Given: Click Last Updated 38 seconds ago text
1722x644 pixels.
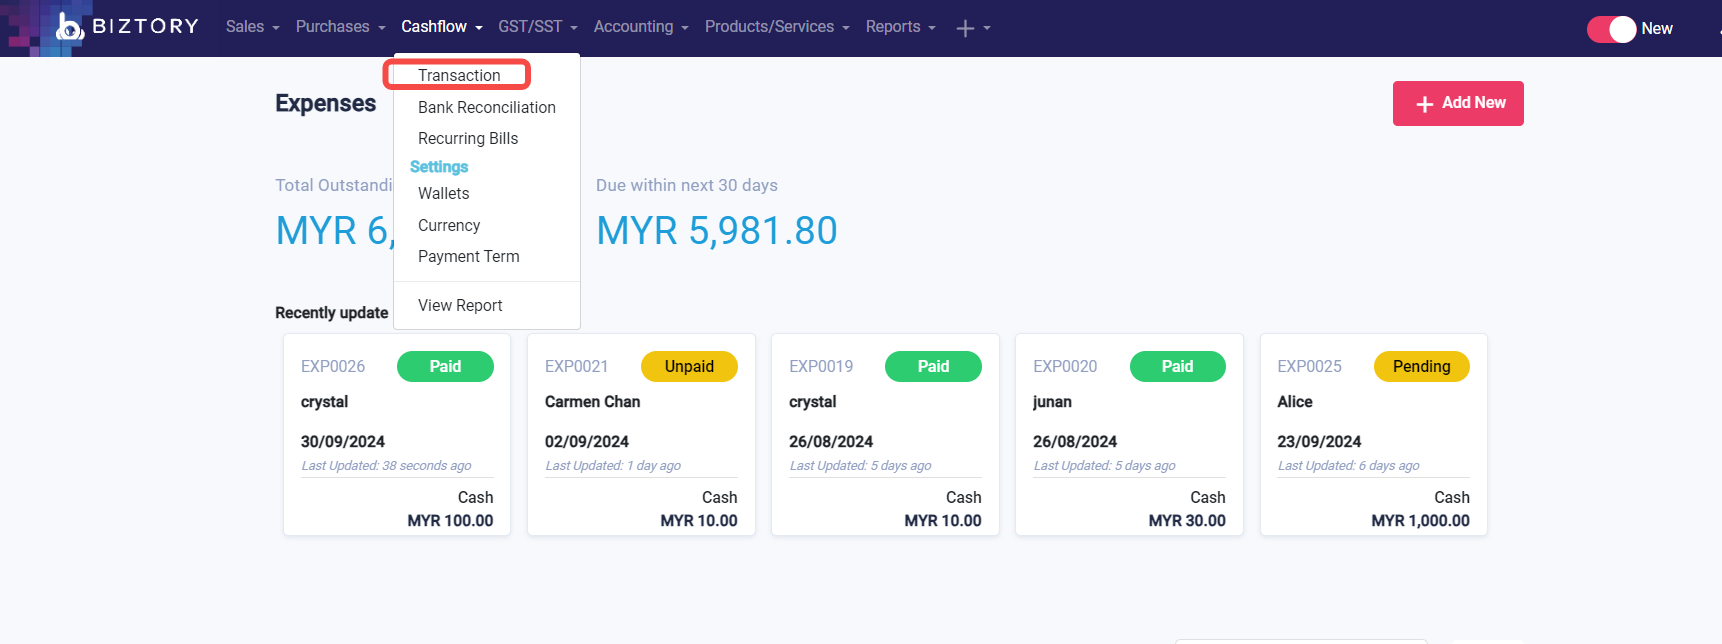Looking at the screenshot, I should point(386,465).
